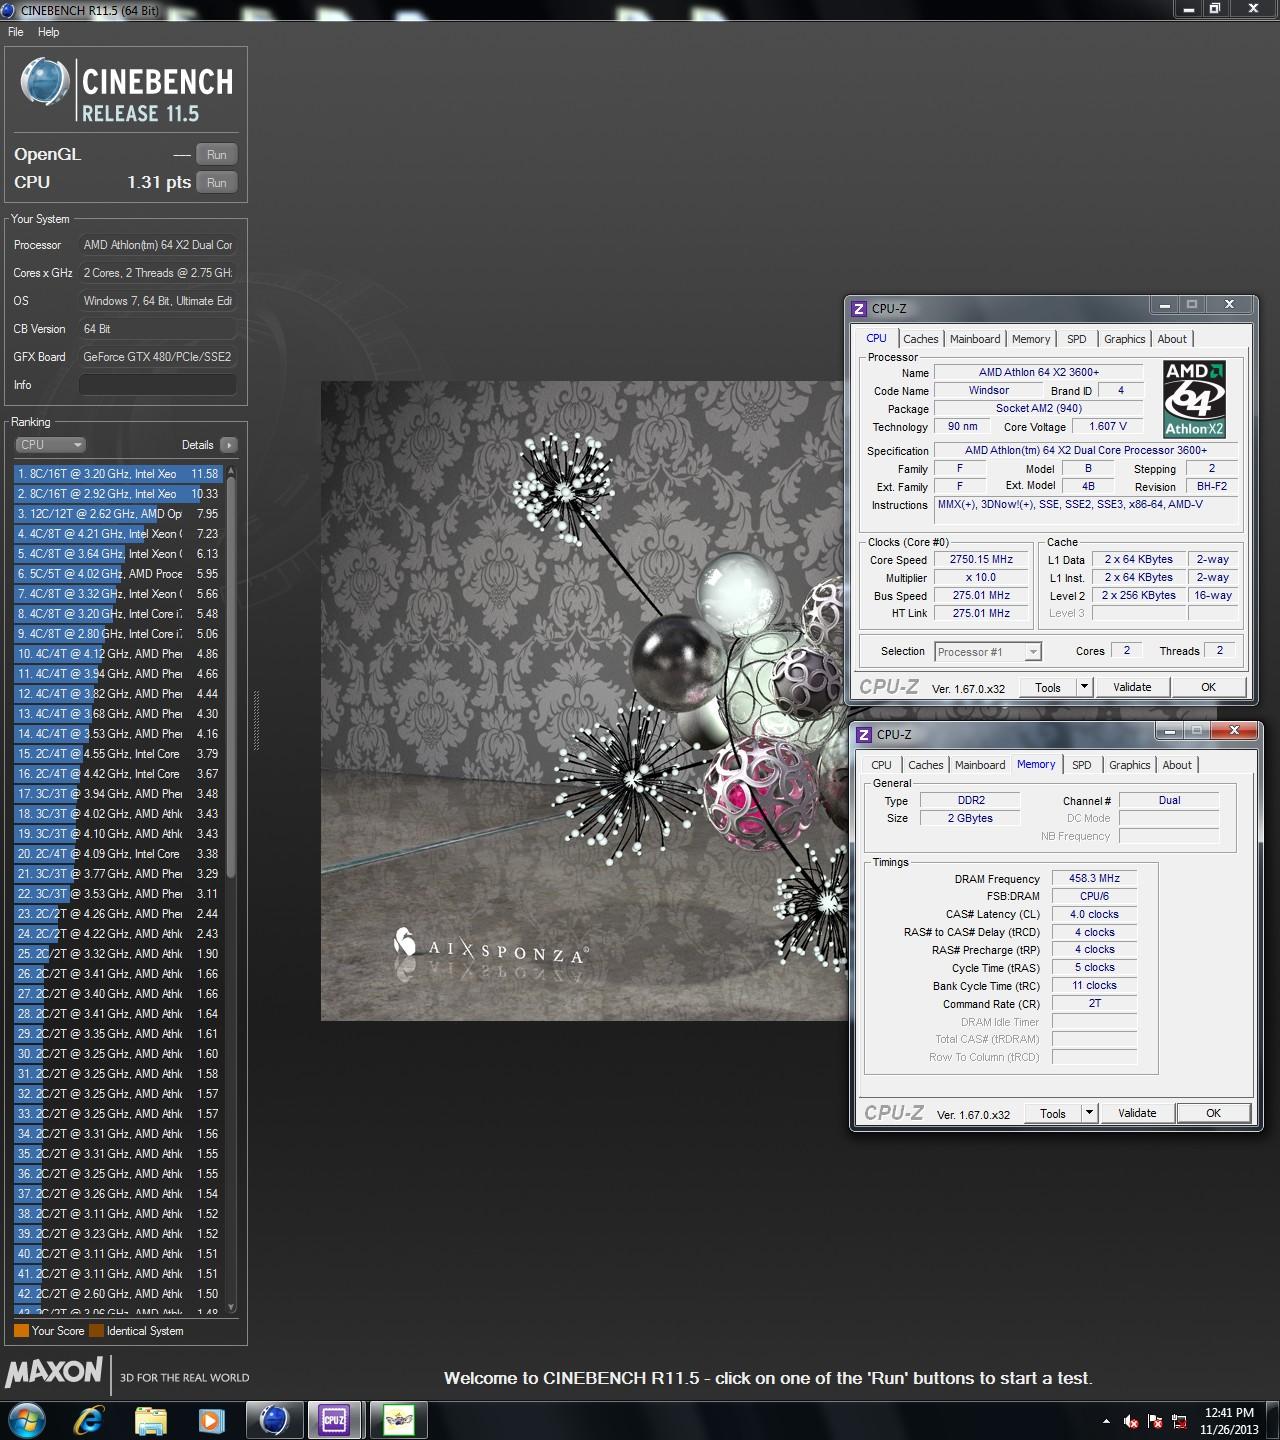Image resolution: width=1280 pixels, height=1440 pixels.
Task: Click the Your Score legend swatch
Action: point(21,1331)
